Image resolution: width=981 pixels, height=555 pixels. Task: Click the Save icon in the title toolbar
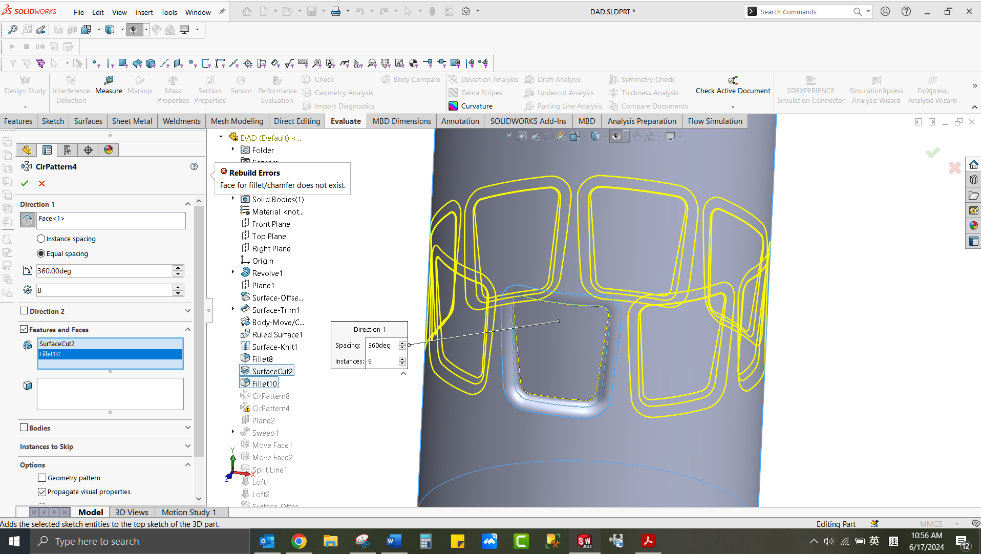(312, 11)
